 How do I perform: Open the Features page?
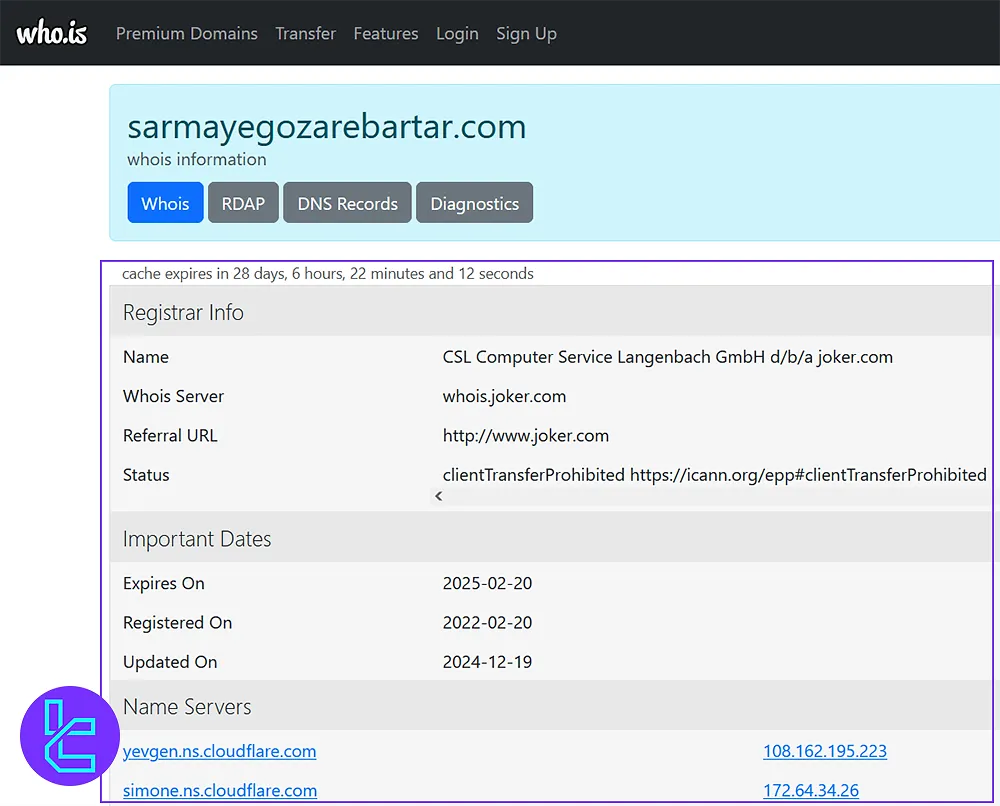[x=386, y=33]
